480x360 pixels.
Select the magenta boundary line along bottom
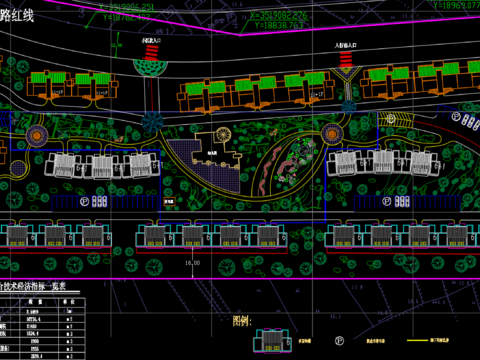pyautogui.click(x=240, y=279)
